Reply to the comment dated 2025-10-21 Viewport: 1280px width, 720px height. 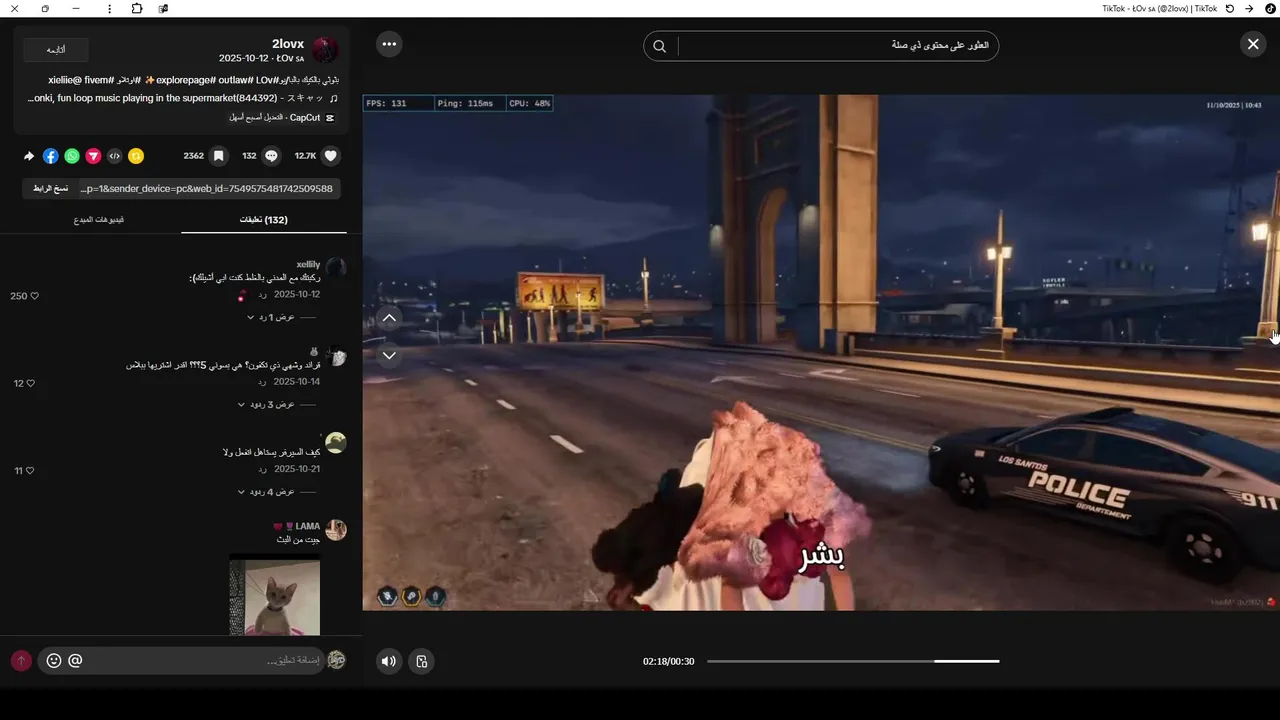(x=263, y=469)
